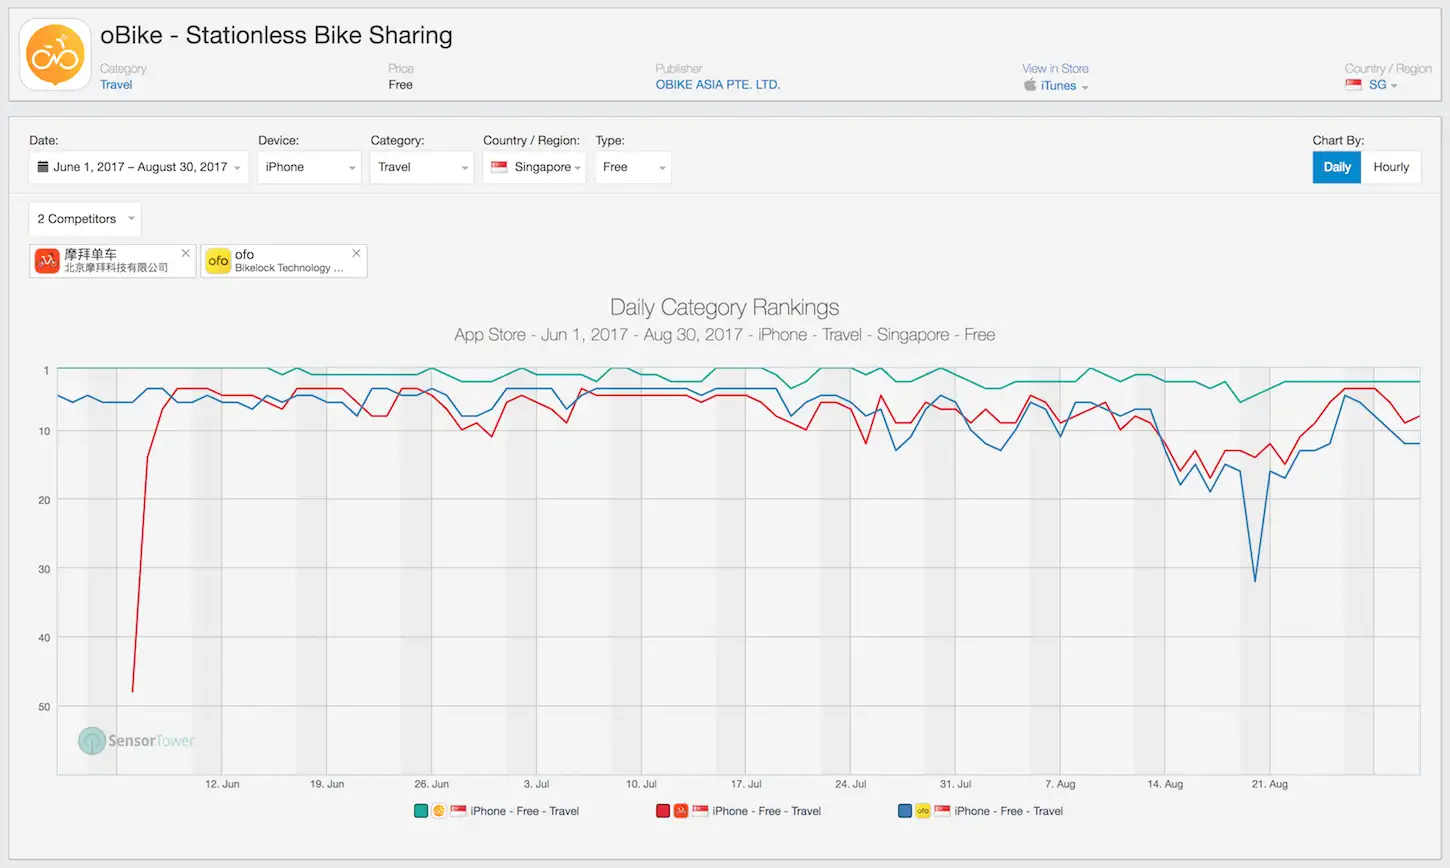Screen dimensions: 1450x868
Task: Click the Daily Category Rankings chart title
Action: pos(724,307)
